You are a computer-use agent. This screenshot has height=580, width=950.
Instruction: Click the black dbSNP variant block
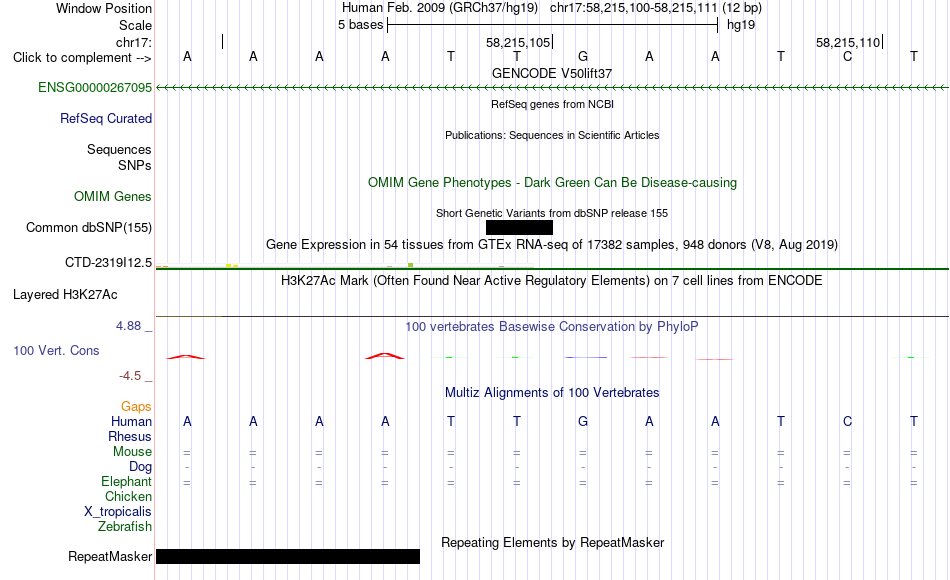click(519, 227)
